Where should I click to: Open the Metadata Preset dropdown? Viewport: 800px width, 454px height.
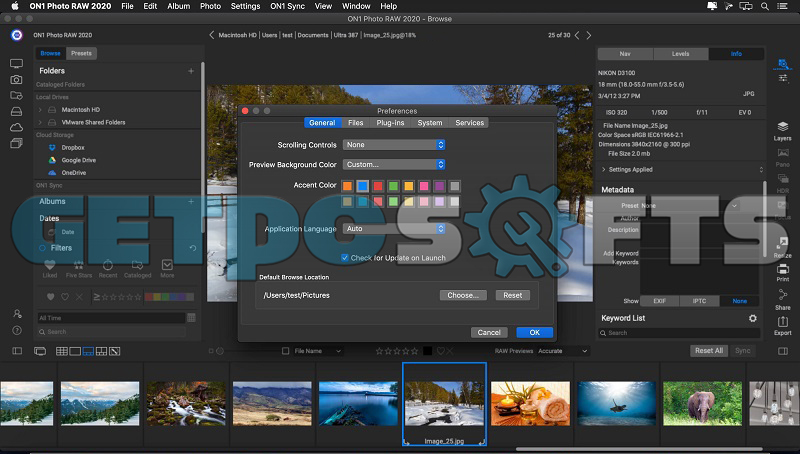(x=690, y=206)
